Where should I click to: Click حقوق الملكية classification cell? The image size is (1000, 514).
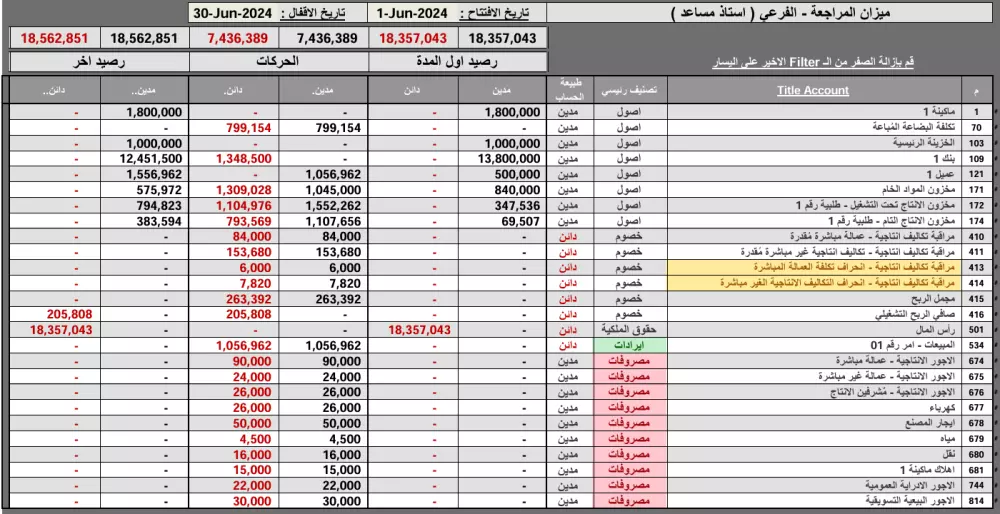click(630, 330)
